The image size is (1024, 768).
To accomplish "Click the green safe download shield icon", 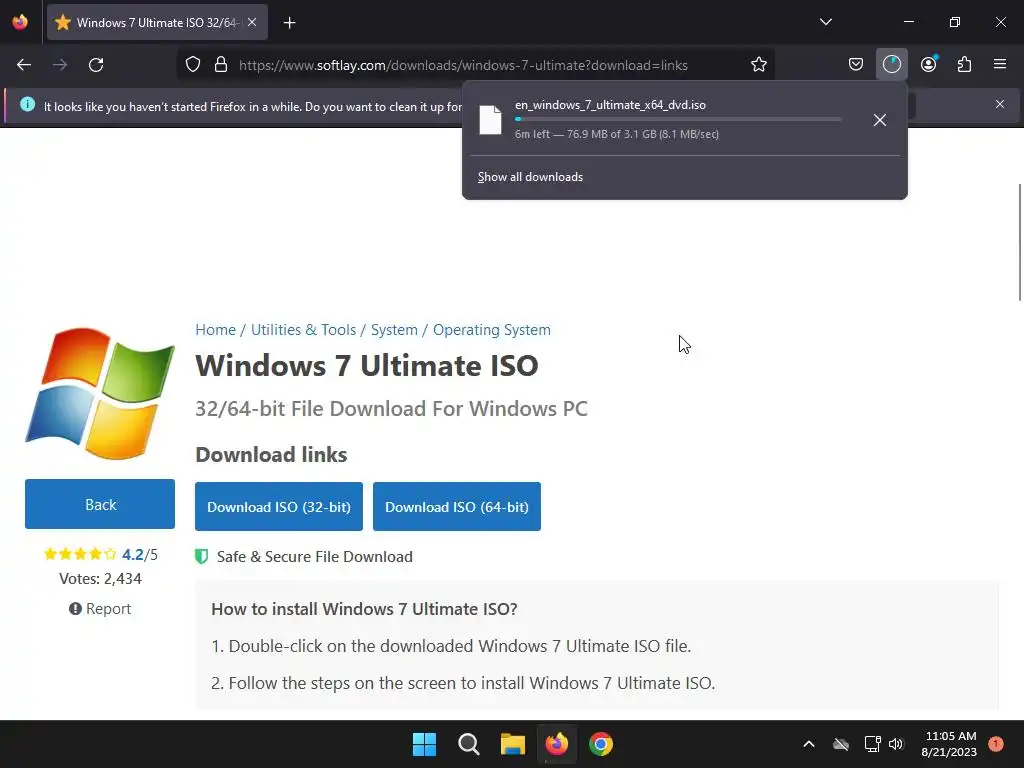I will pos(202,556).
